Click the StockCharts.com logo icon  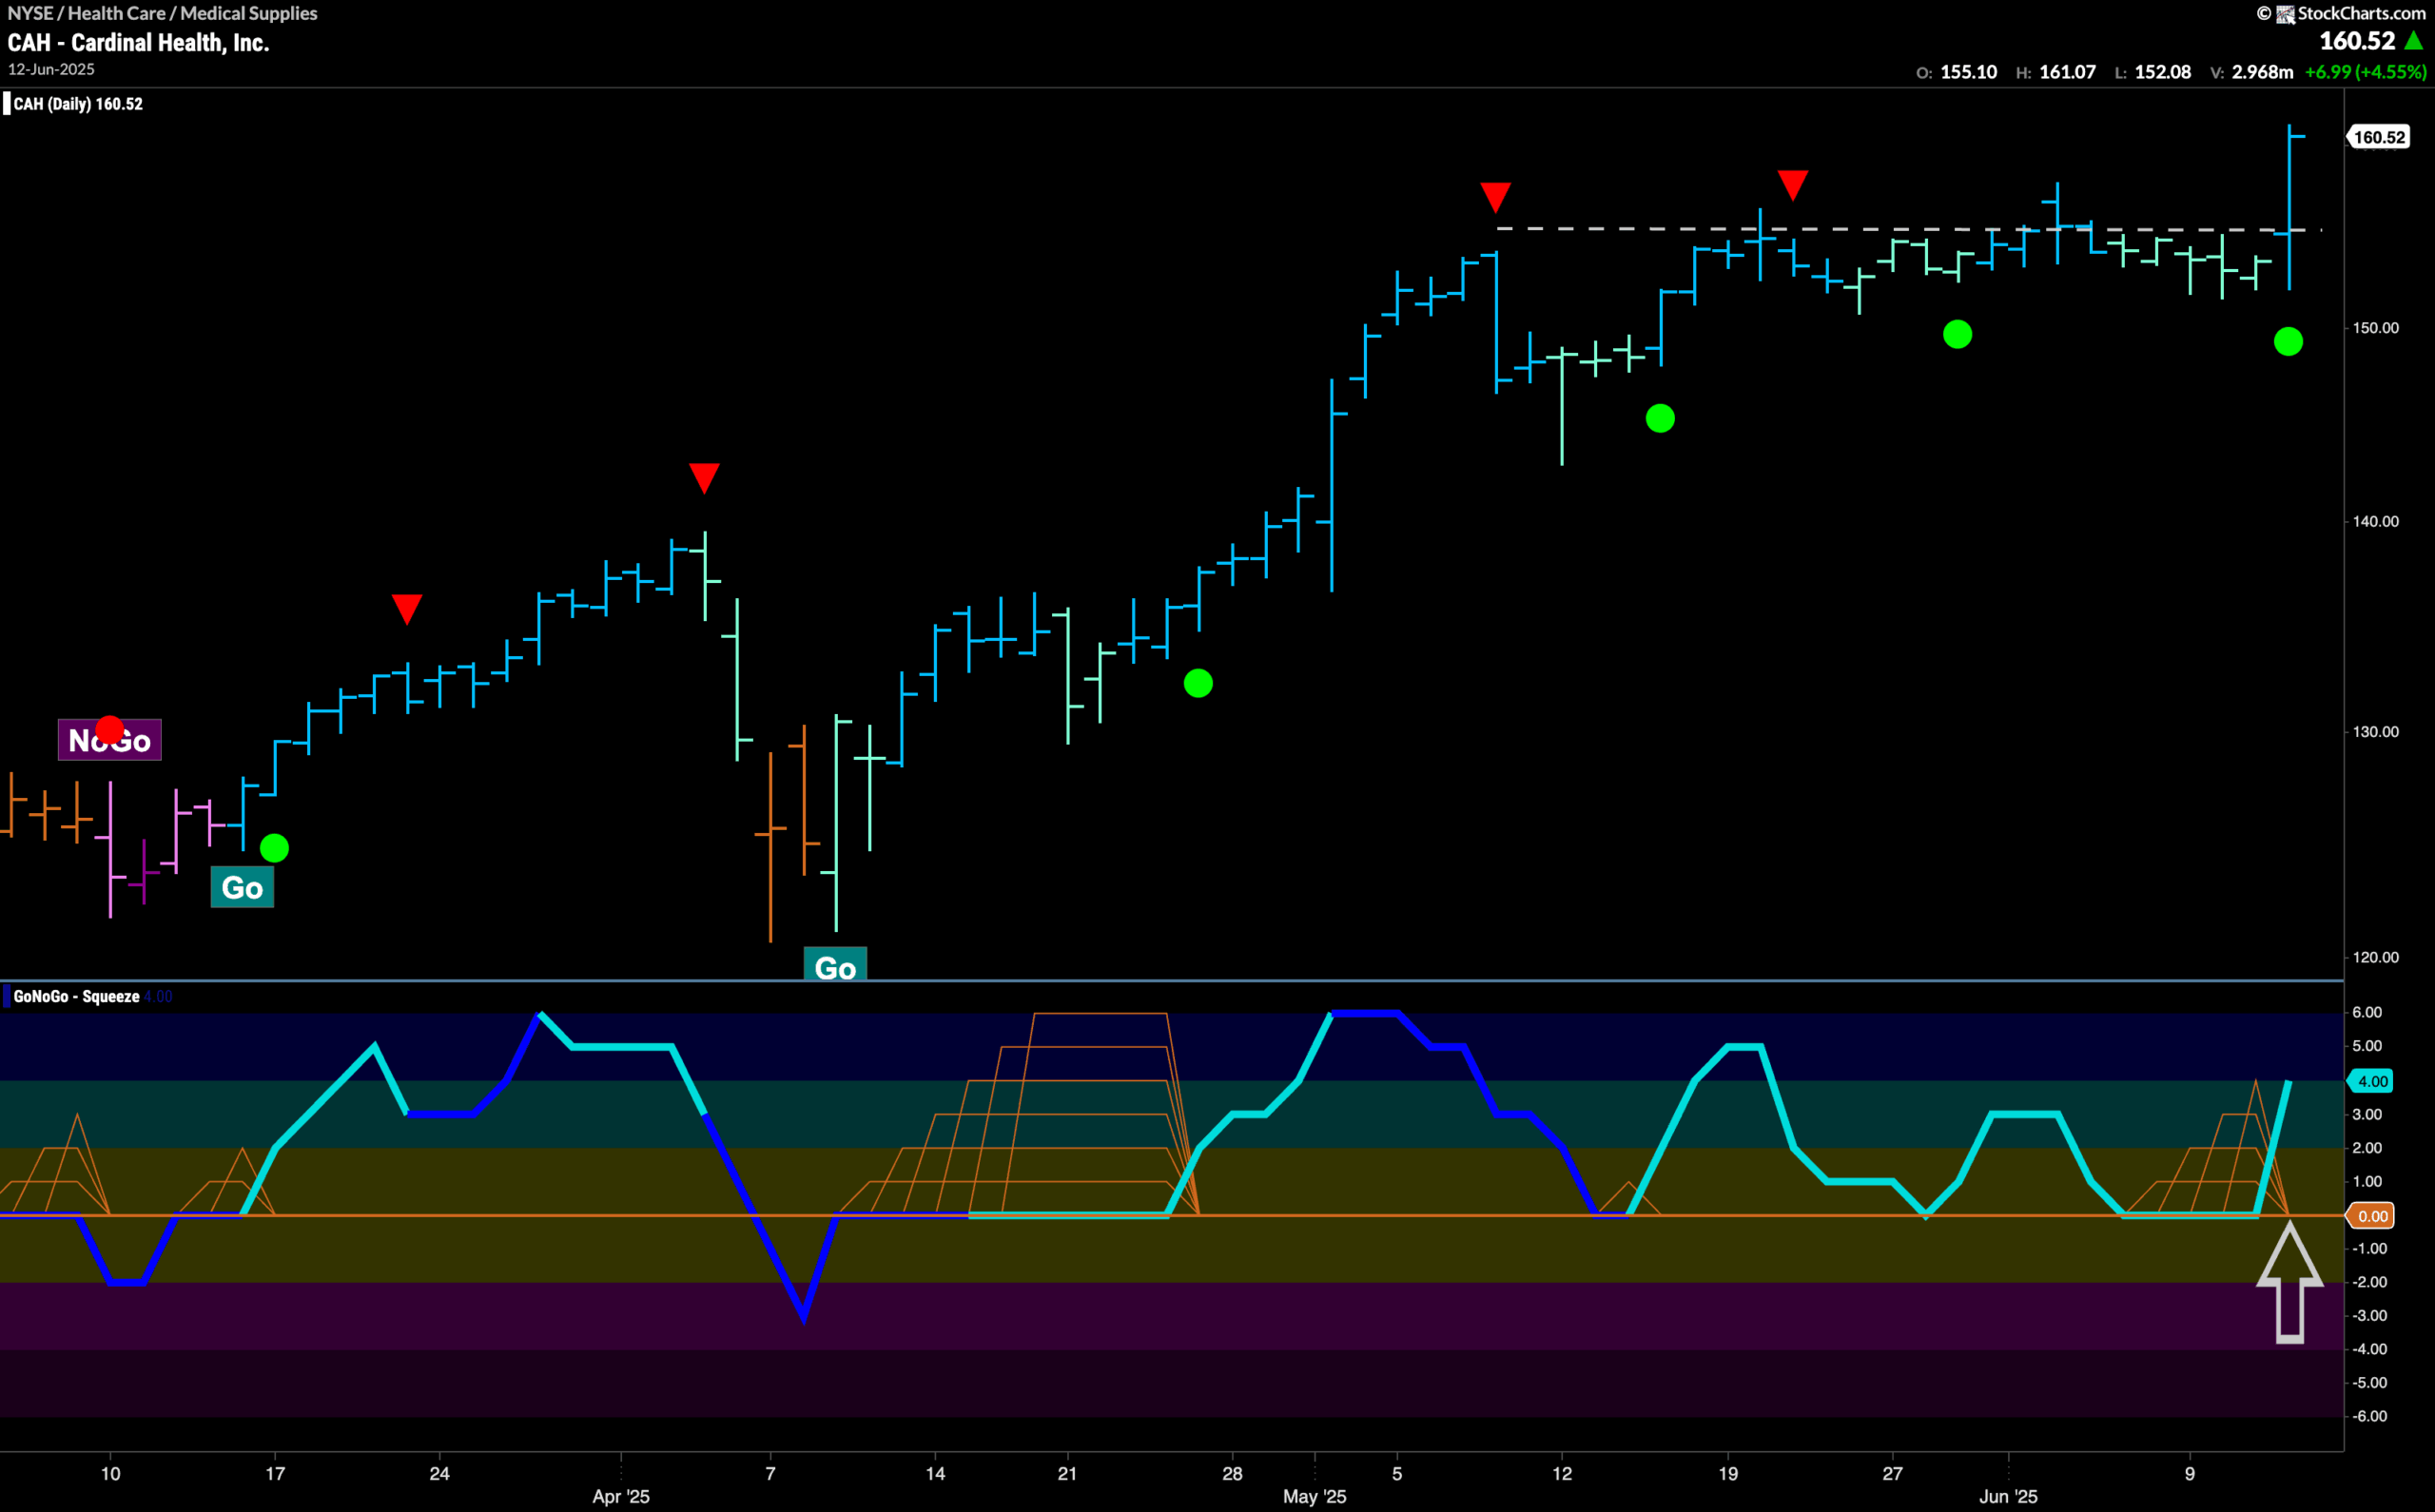(2285, 14)
